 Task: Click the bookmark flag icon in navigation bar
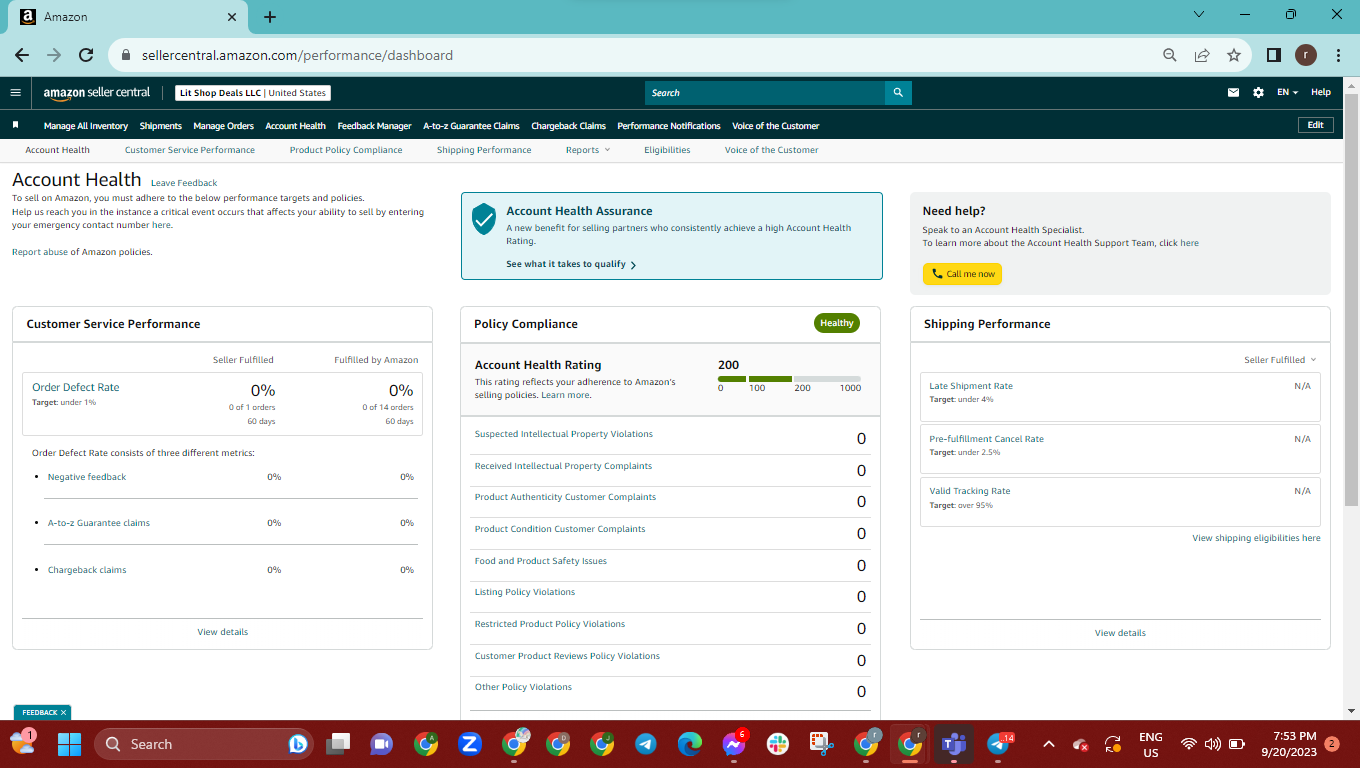click(x=16, y=125)
